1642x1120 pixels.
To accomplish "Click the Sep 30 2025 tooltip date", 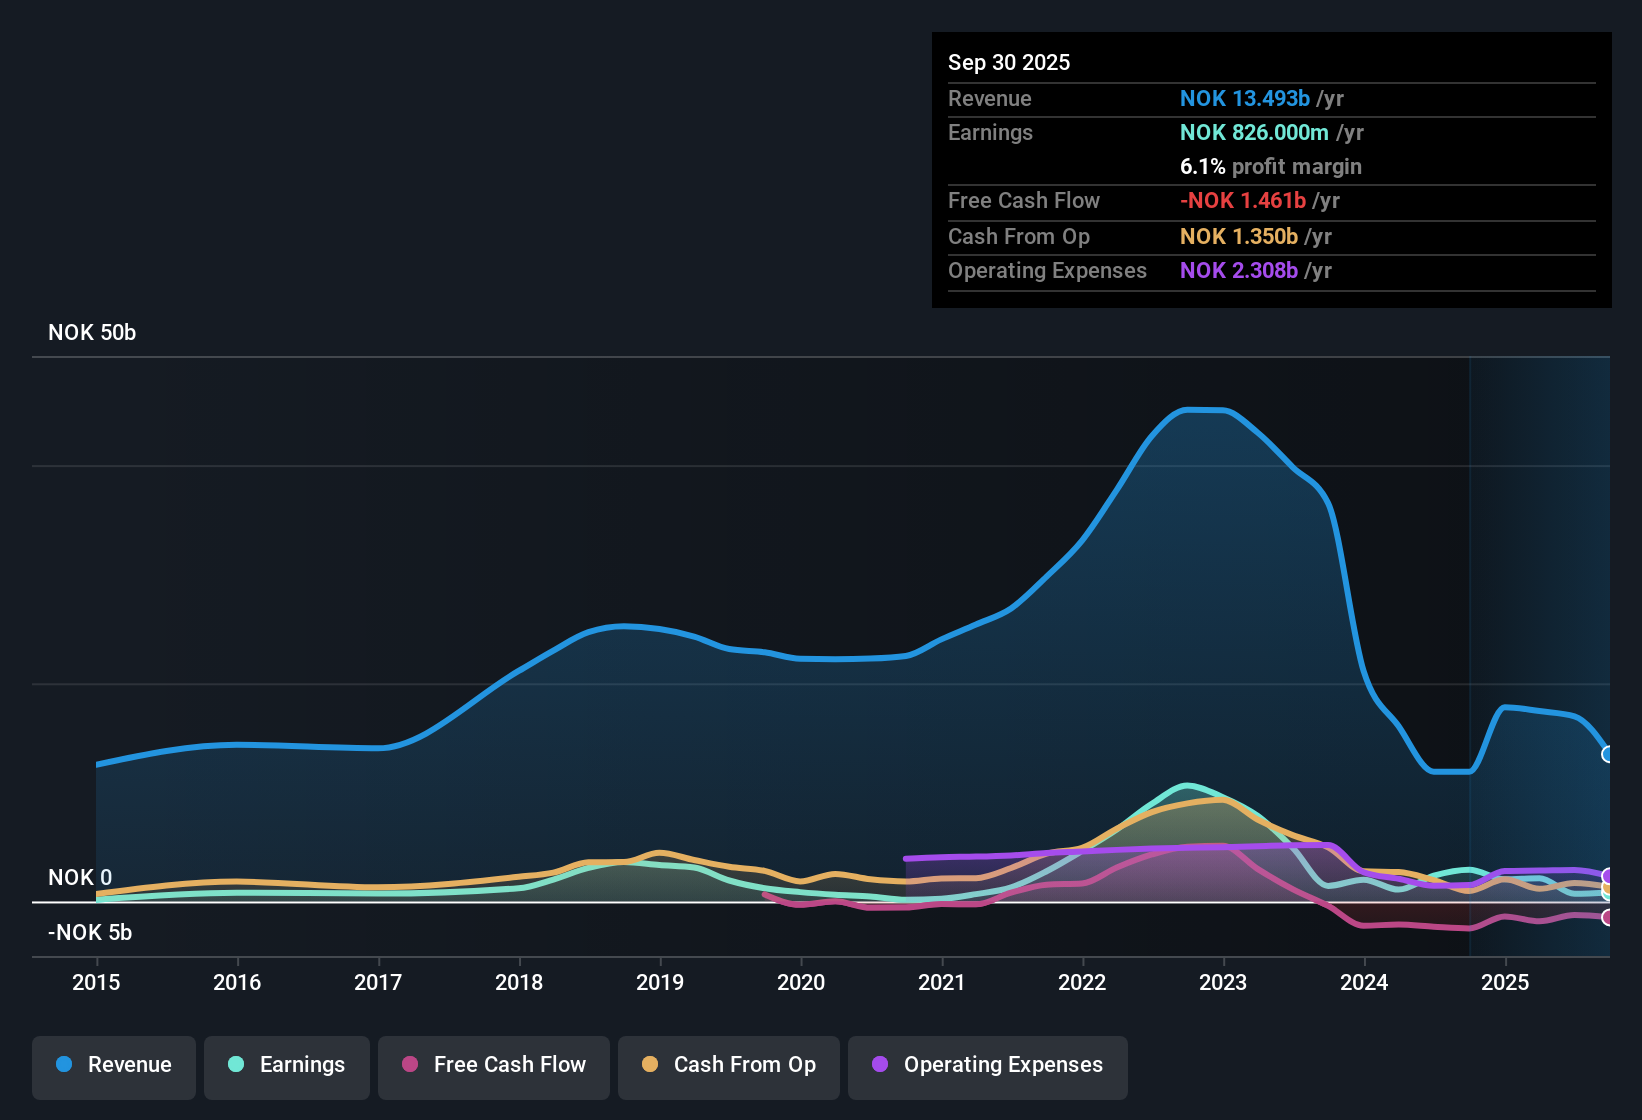I will click(x=1009, y=63).
